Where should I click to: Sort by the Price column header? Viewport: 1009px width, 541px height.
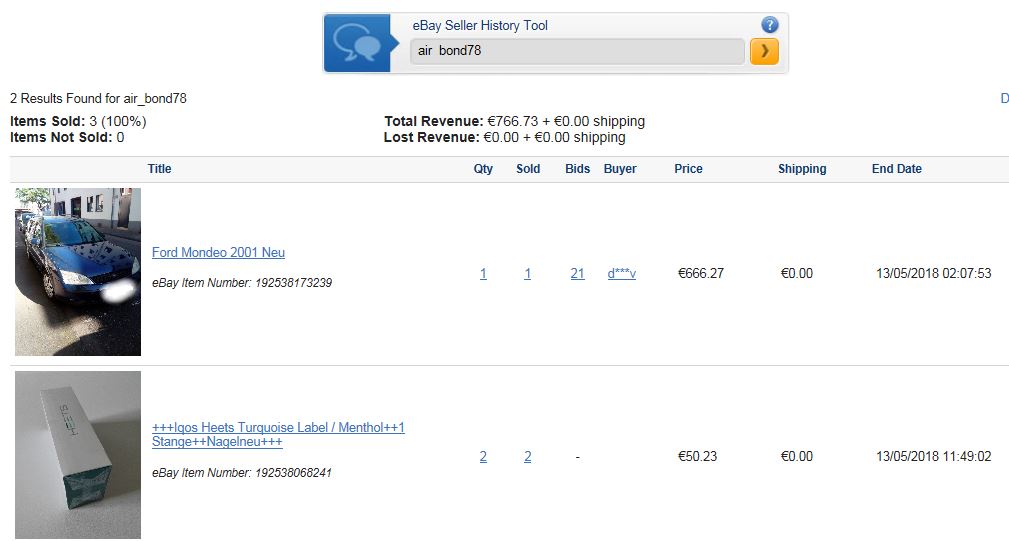coord(689,169)
